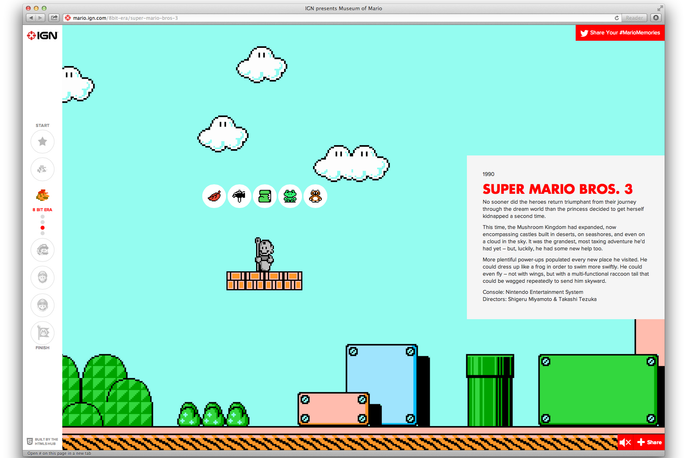Screen dimensions: 687x458
Task: Select the active red 8 Bit Era dot
Action: point(42,228)
